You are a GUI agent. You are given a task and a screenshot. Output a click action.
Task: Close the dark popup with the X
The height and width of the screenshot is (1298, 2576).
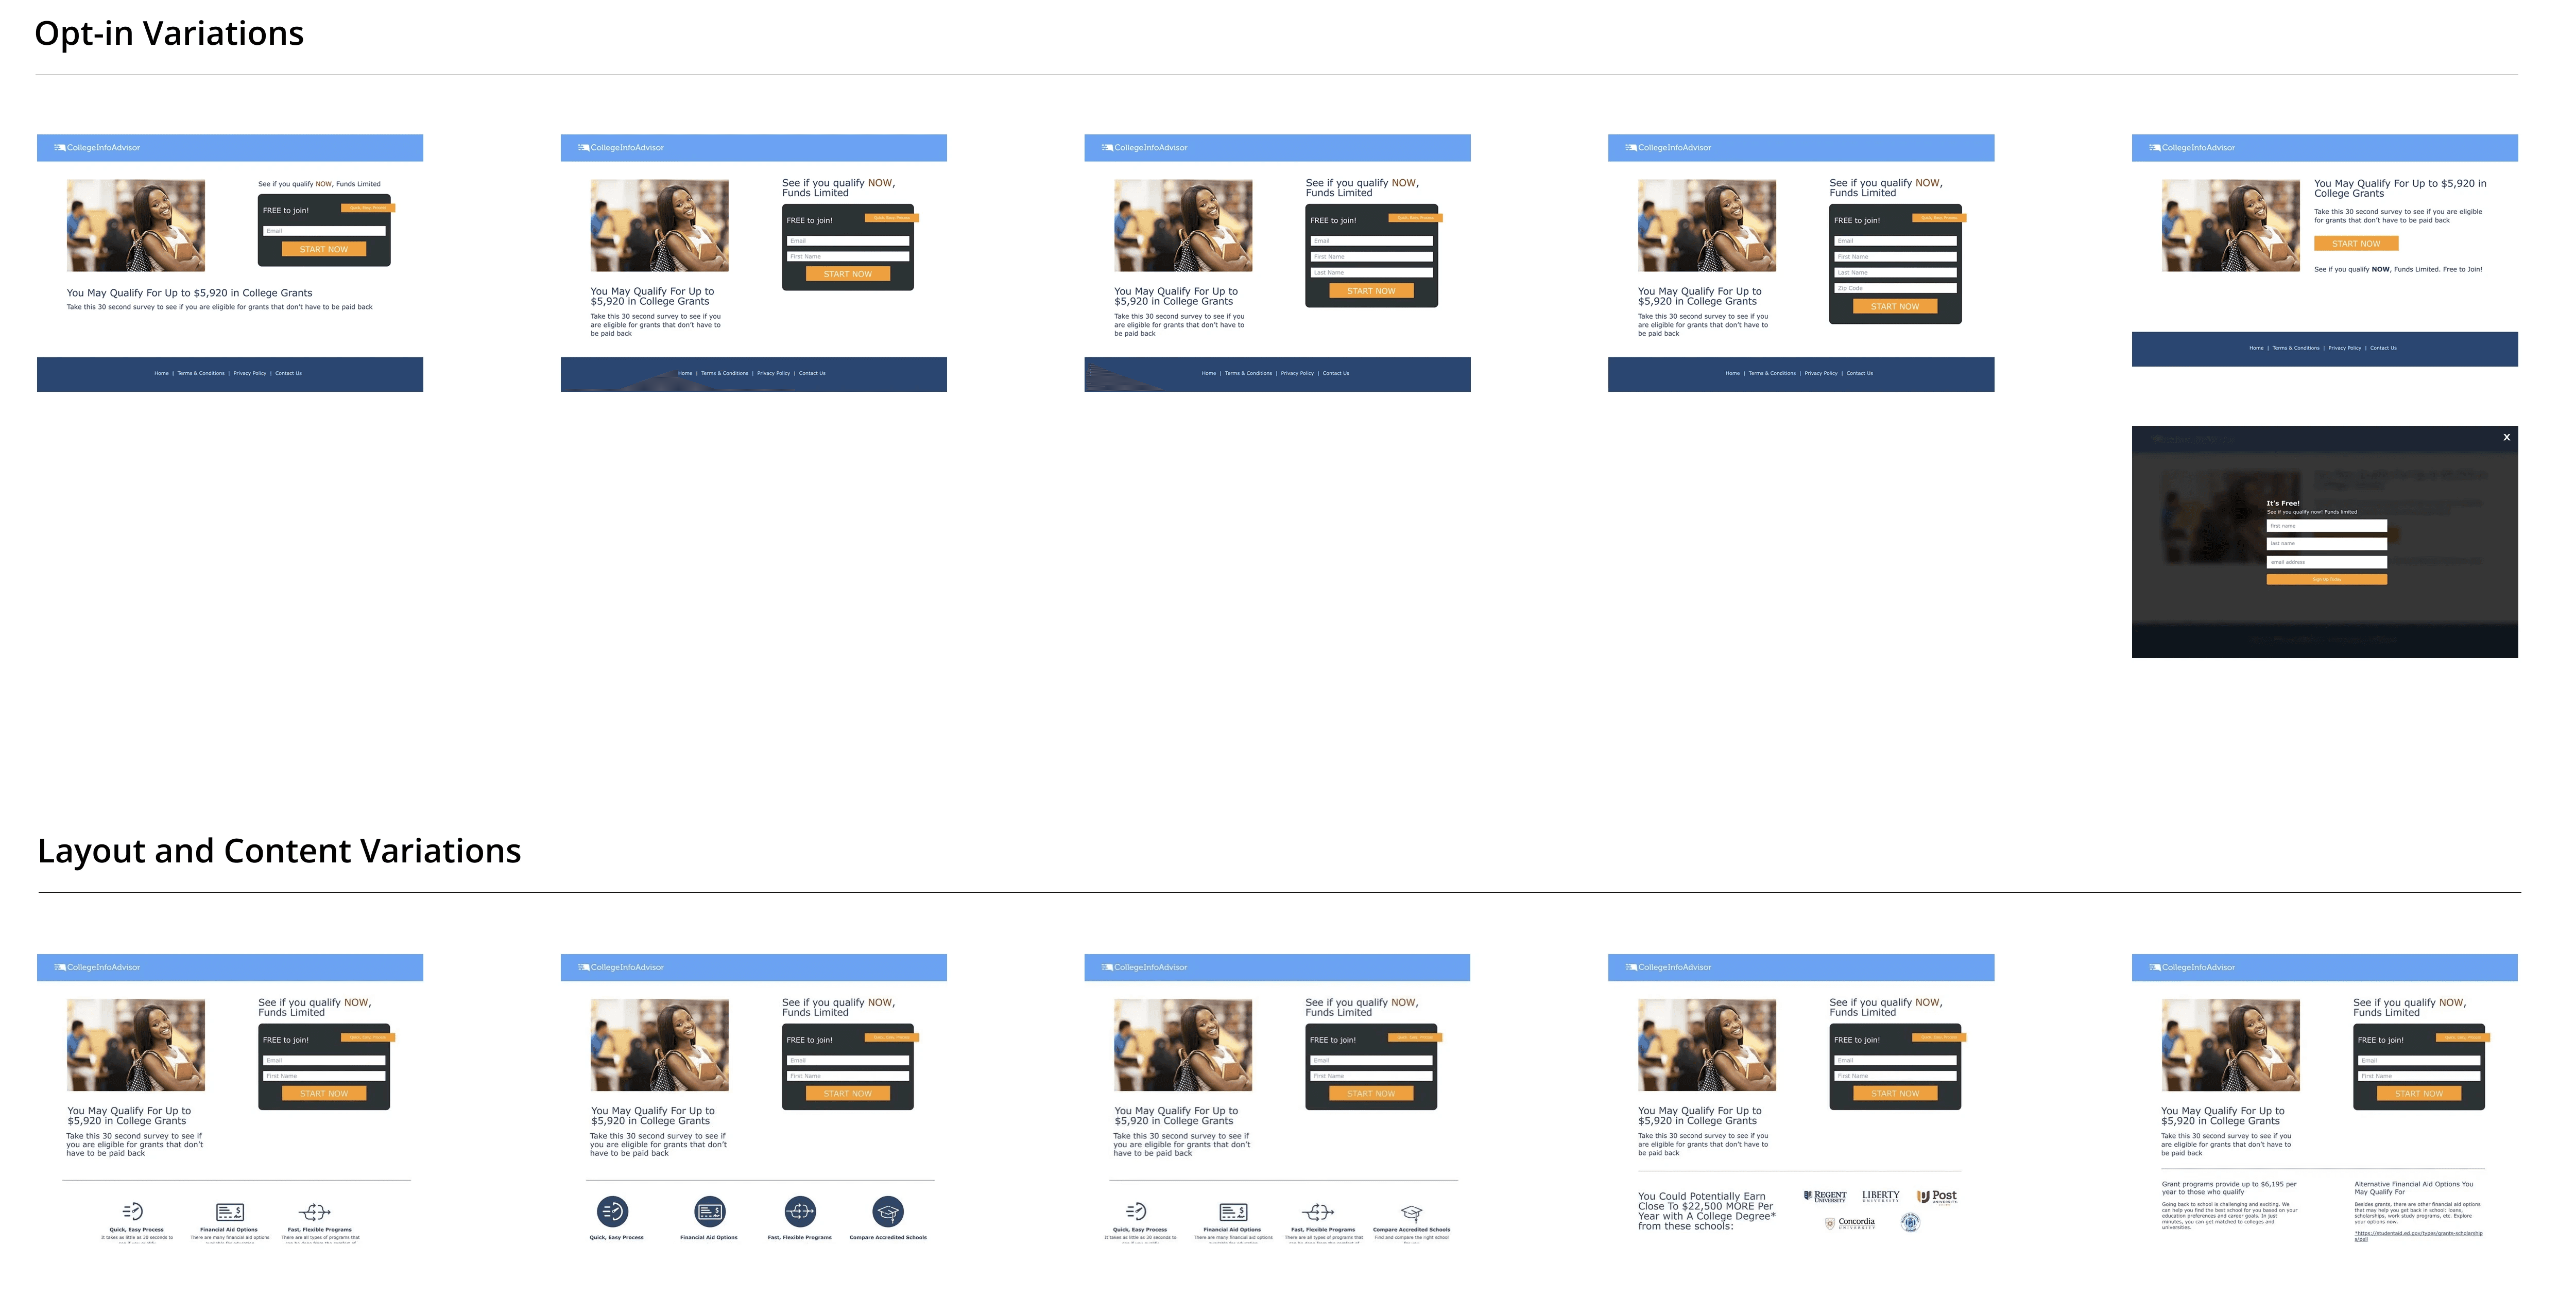(2506, 437)
